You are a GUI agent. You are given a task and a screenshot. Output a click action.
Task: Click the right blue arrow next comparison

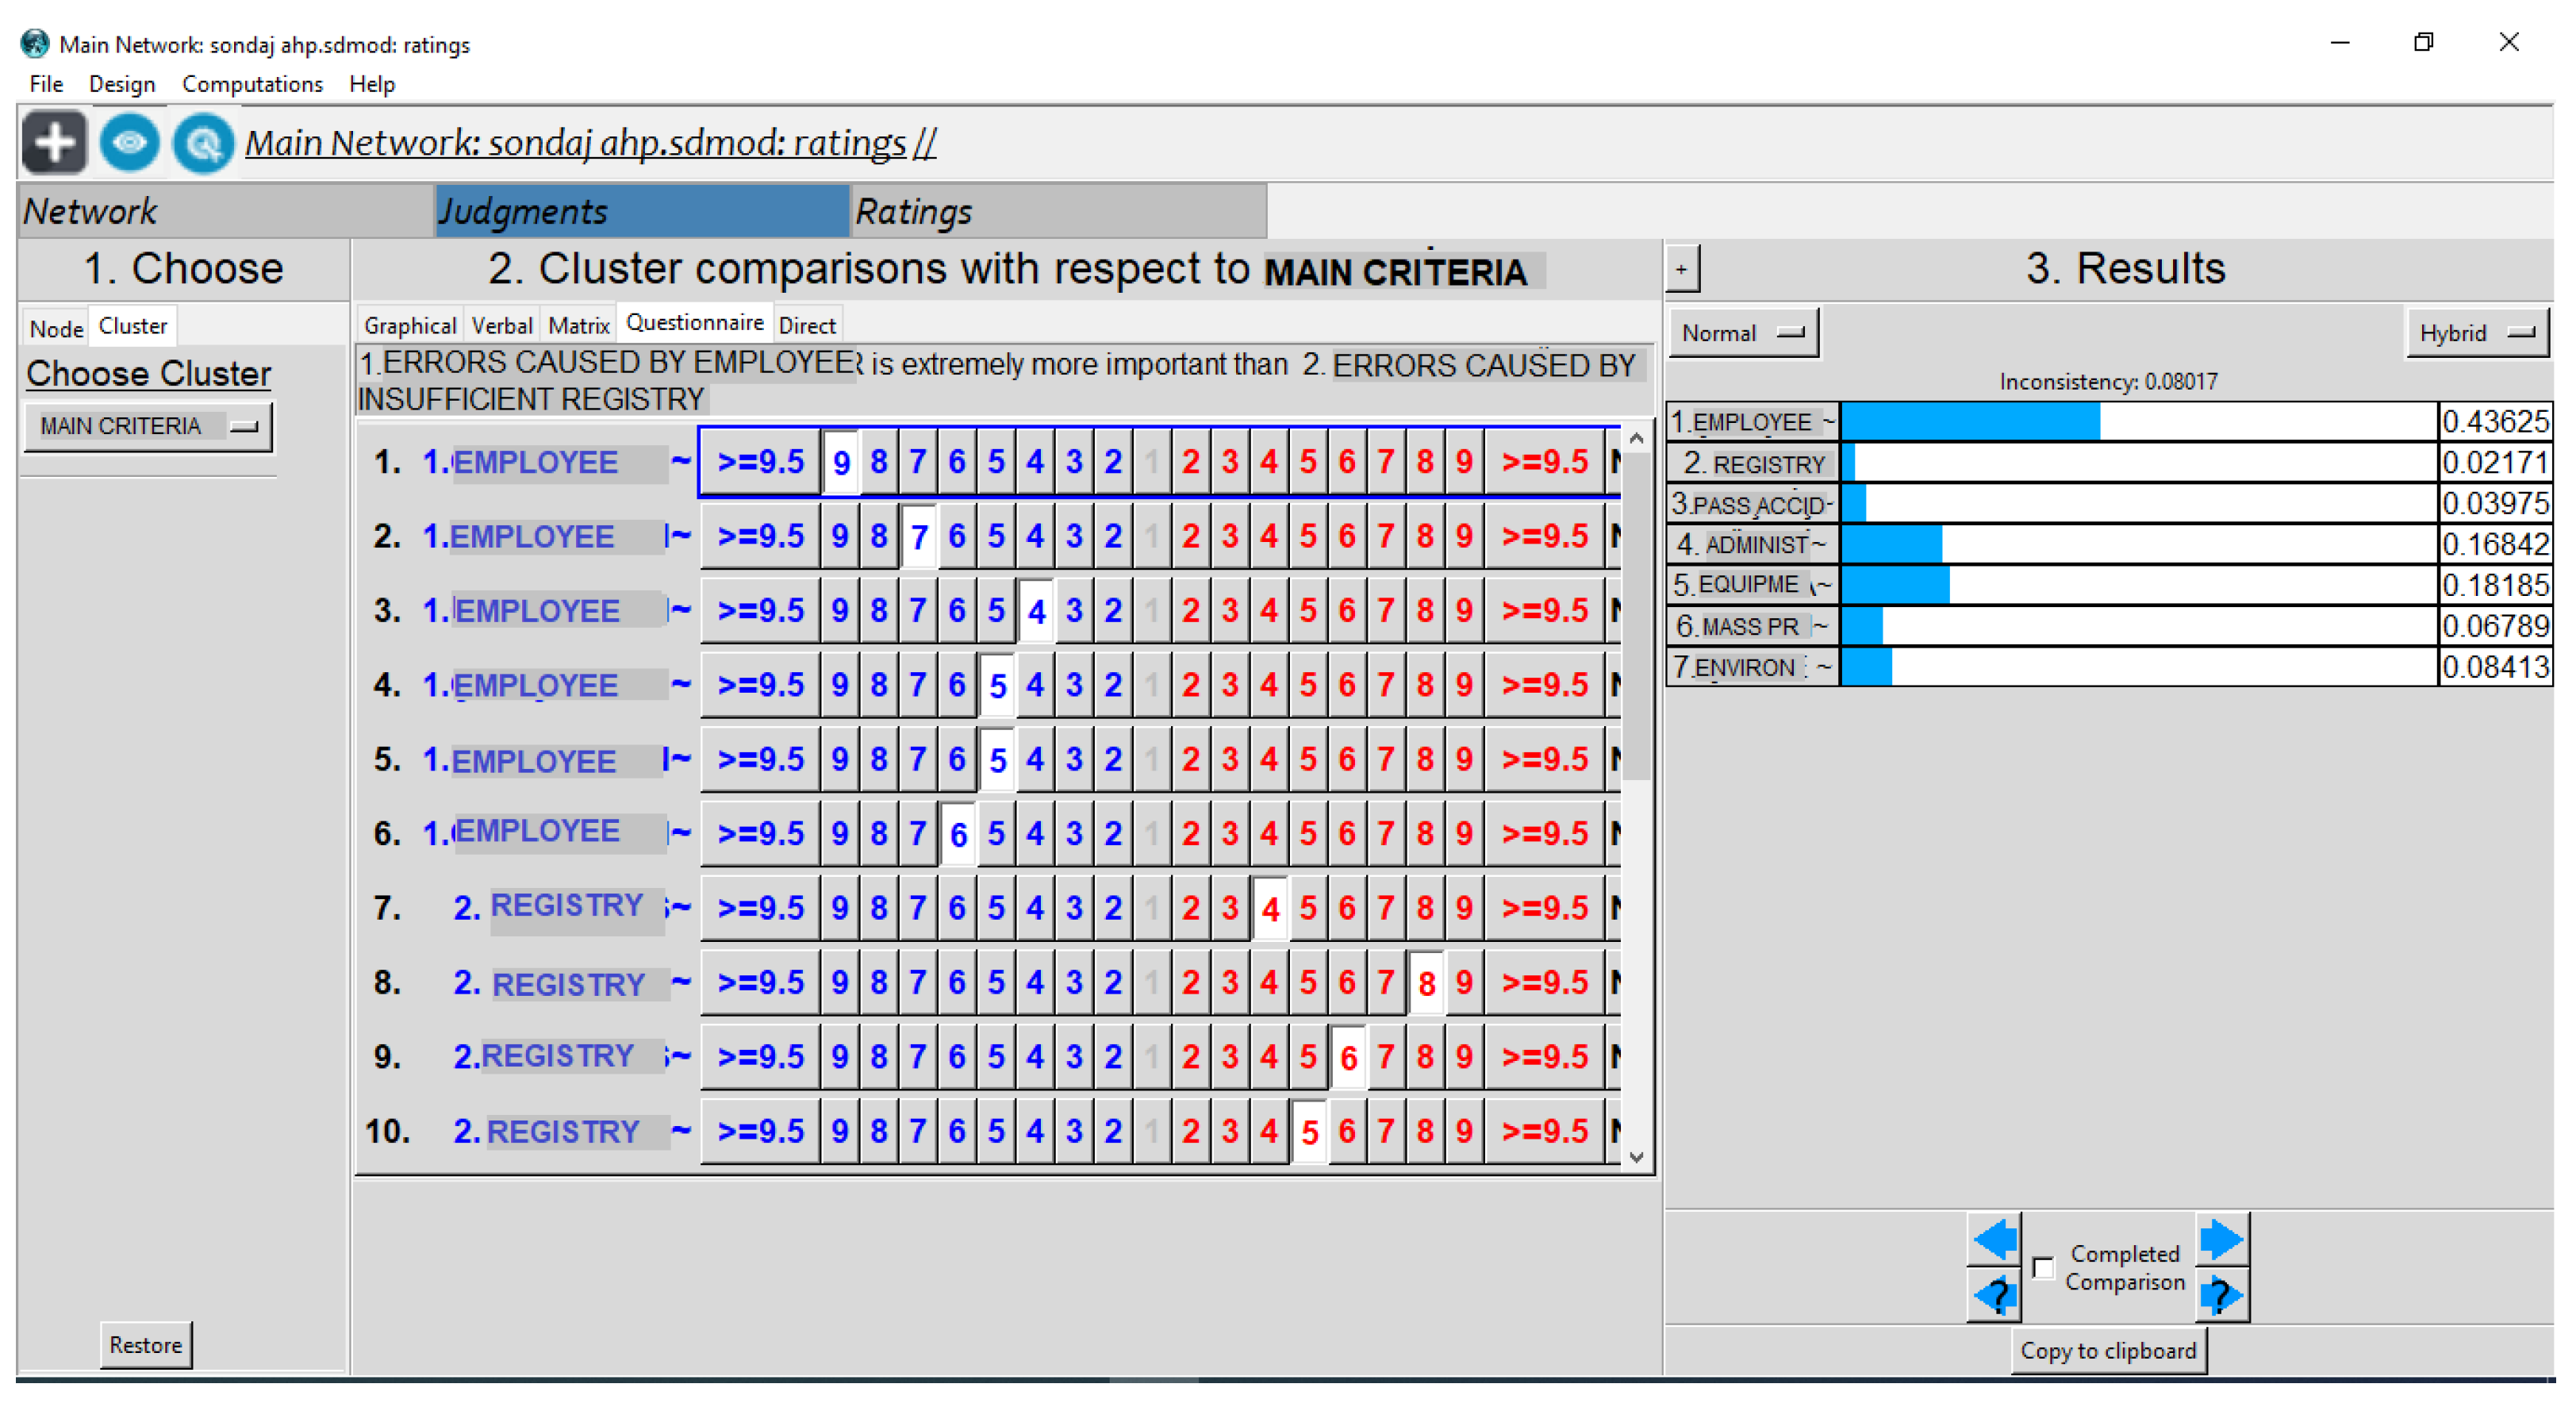tap(2222, 1239)
